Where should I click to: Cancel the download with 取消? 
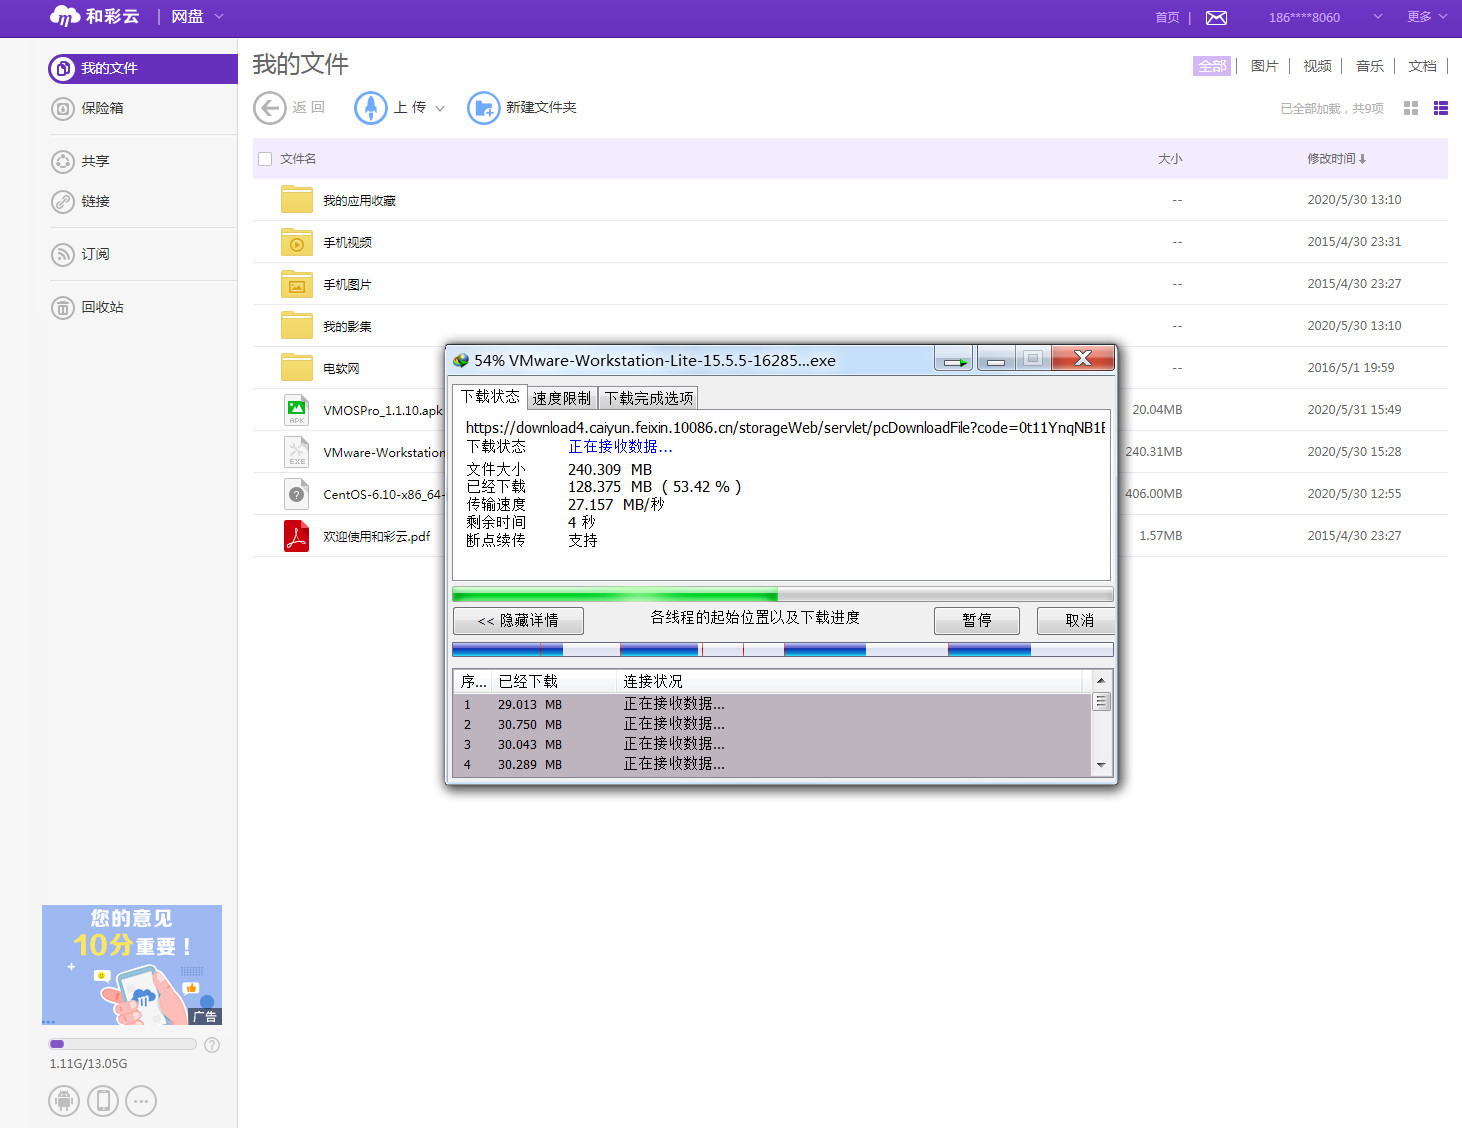point(1077,621)
